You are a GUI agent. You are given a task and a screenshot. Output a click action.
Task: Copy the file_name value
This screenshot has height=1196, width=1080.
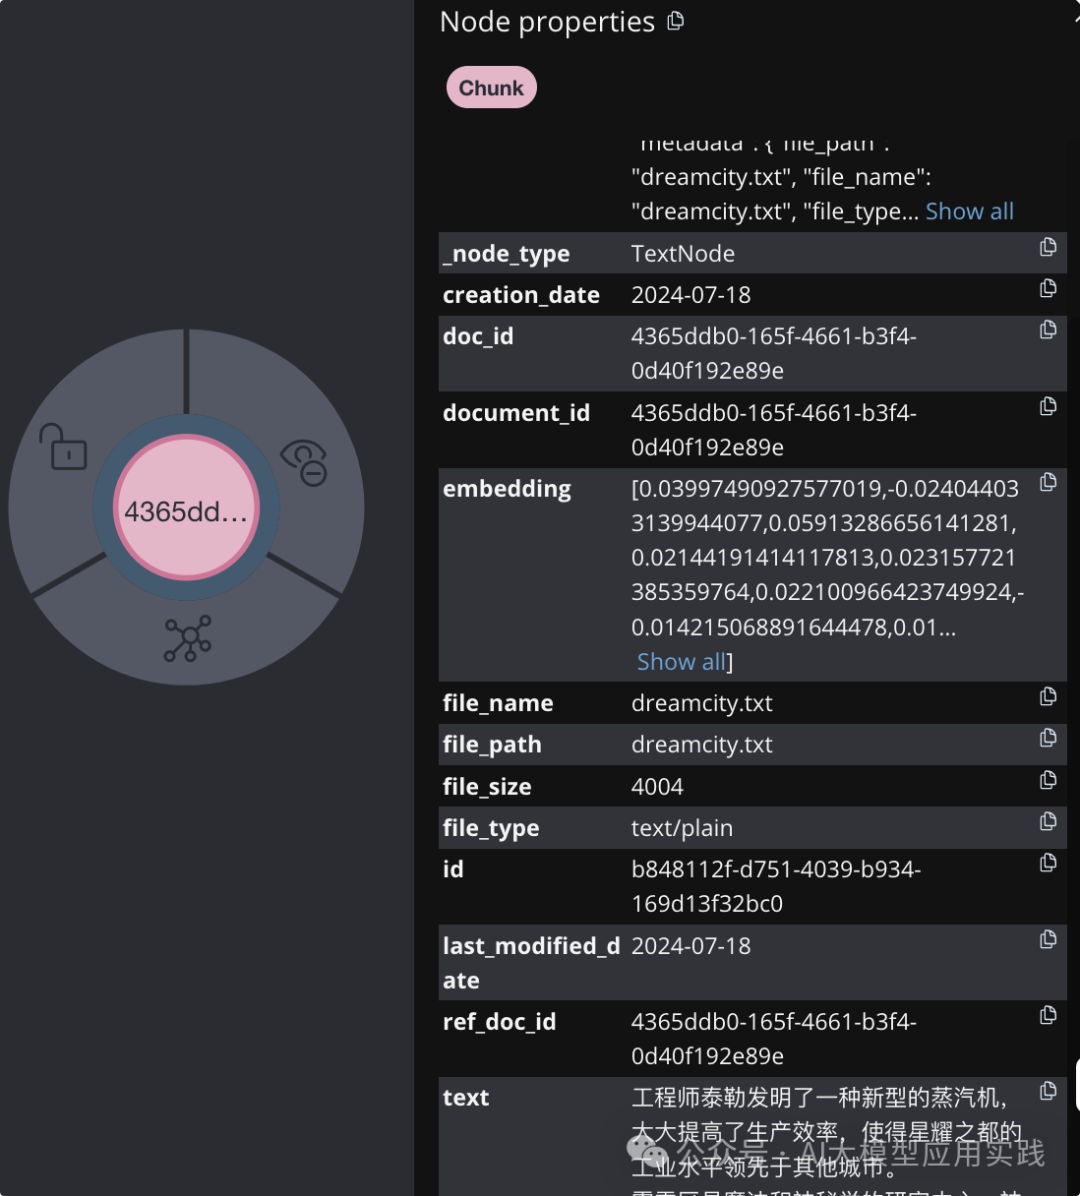coord(1048,696)
